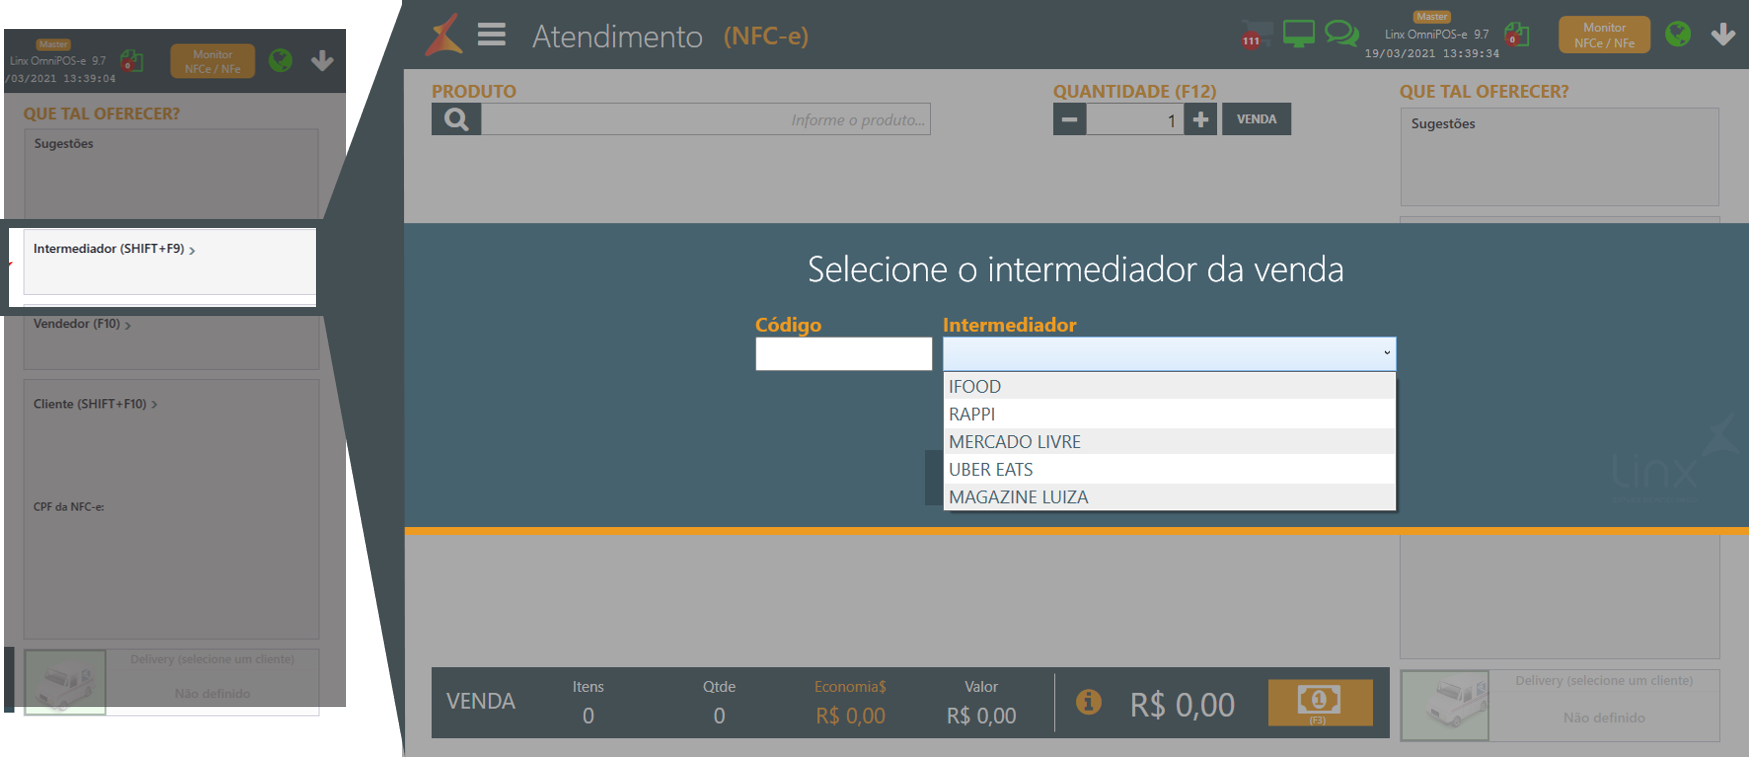Click the Sugestões box in the left panel
Screen dimensions: 1749x758
tap(171, 174)
